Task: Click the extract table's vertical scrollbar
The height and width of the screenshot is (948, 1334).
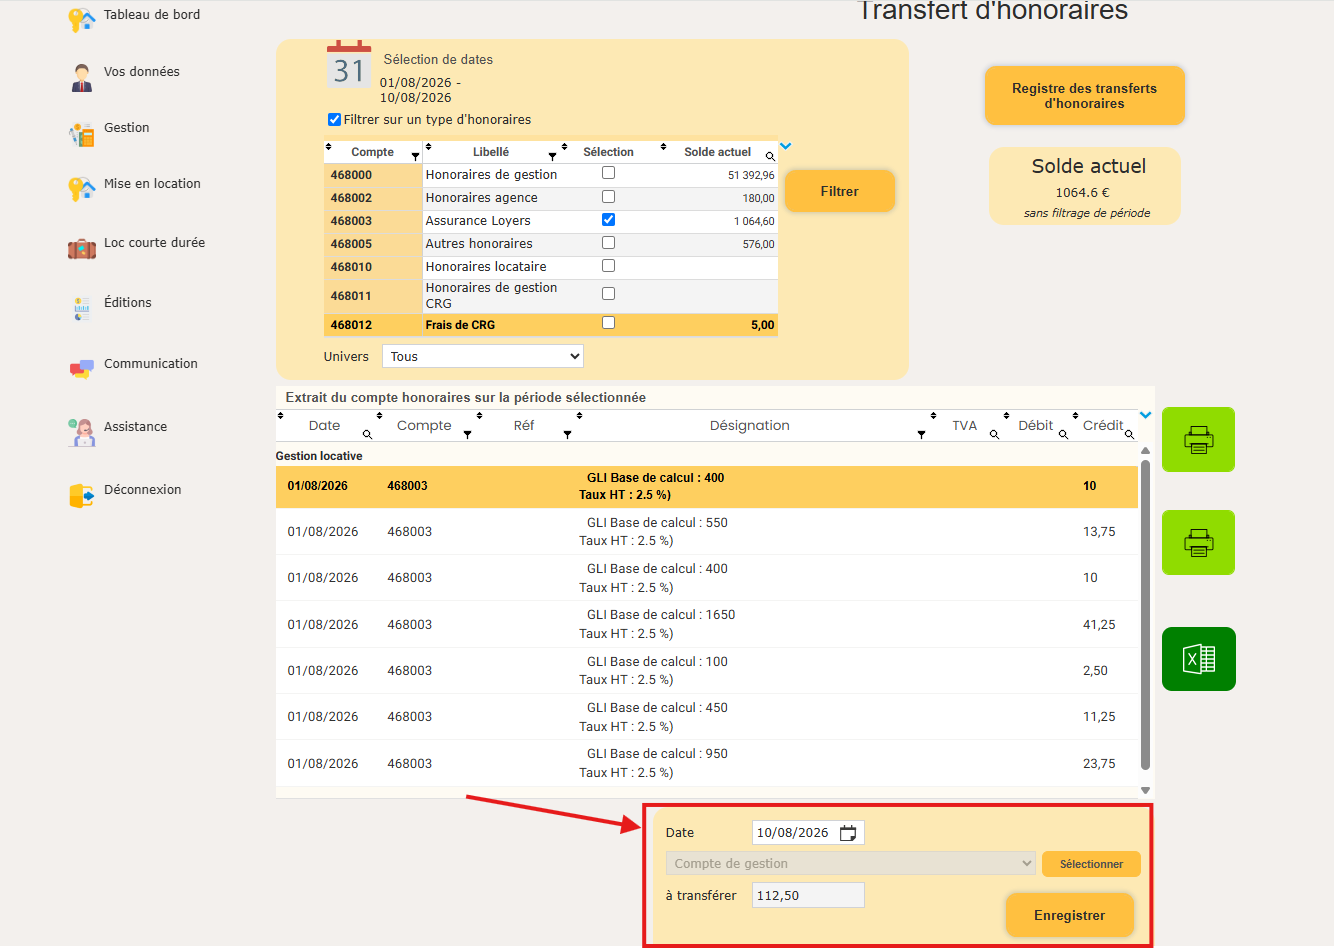Action: pos(1145,614)
